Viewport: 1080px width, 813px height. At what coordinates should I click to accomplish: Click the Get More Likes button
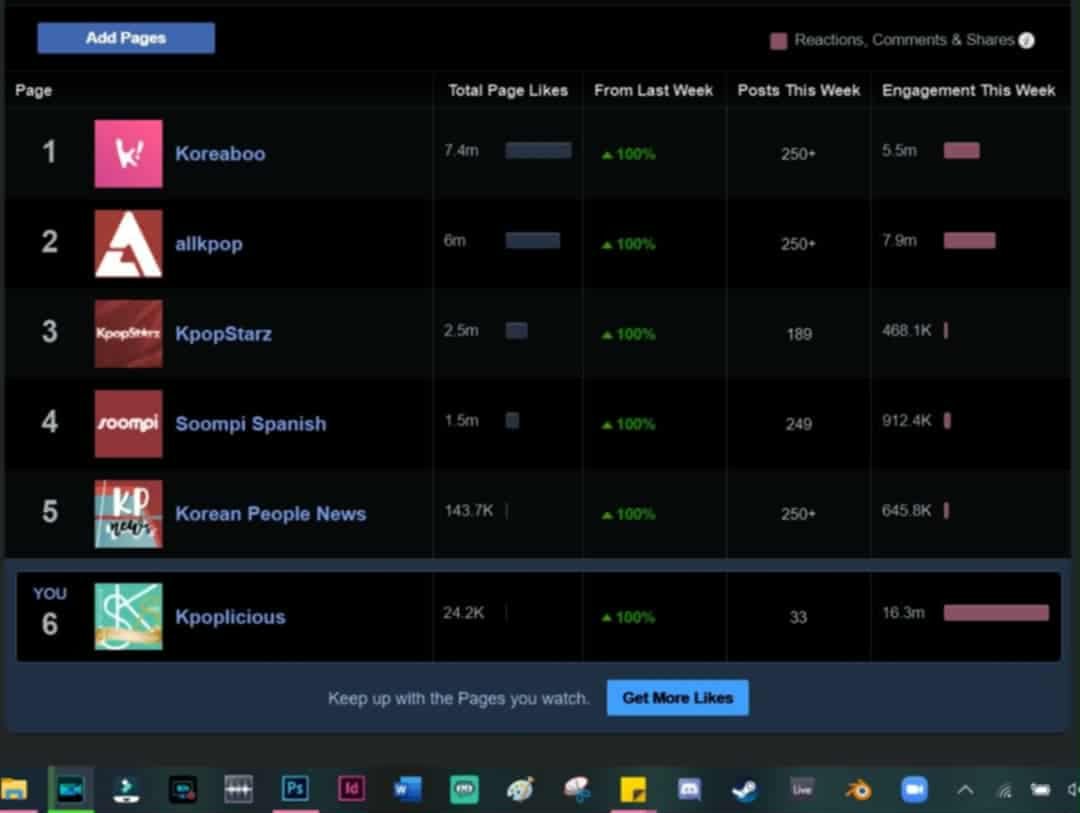677,698
